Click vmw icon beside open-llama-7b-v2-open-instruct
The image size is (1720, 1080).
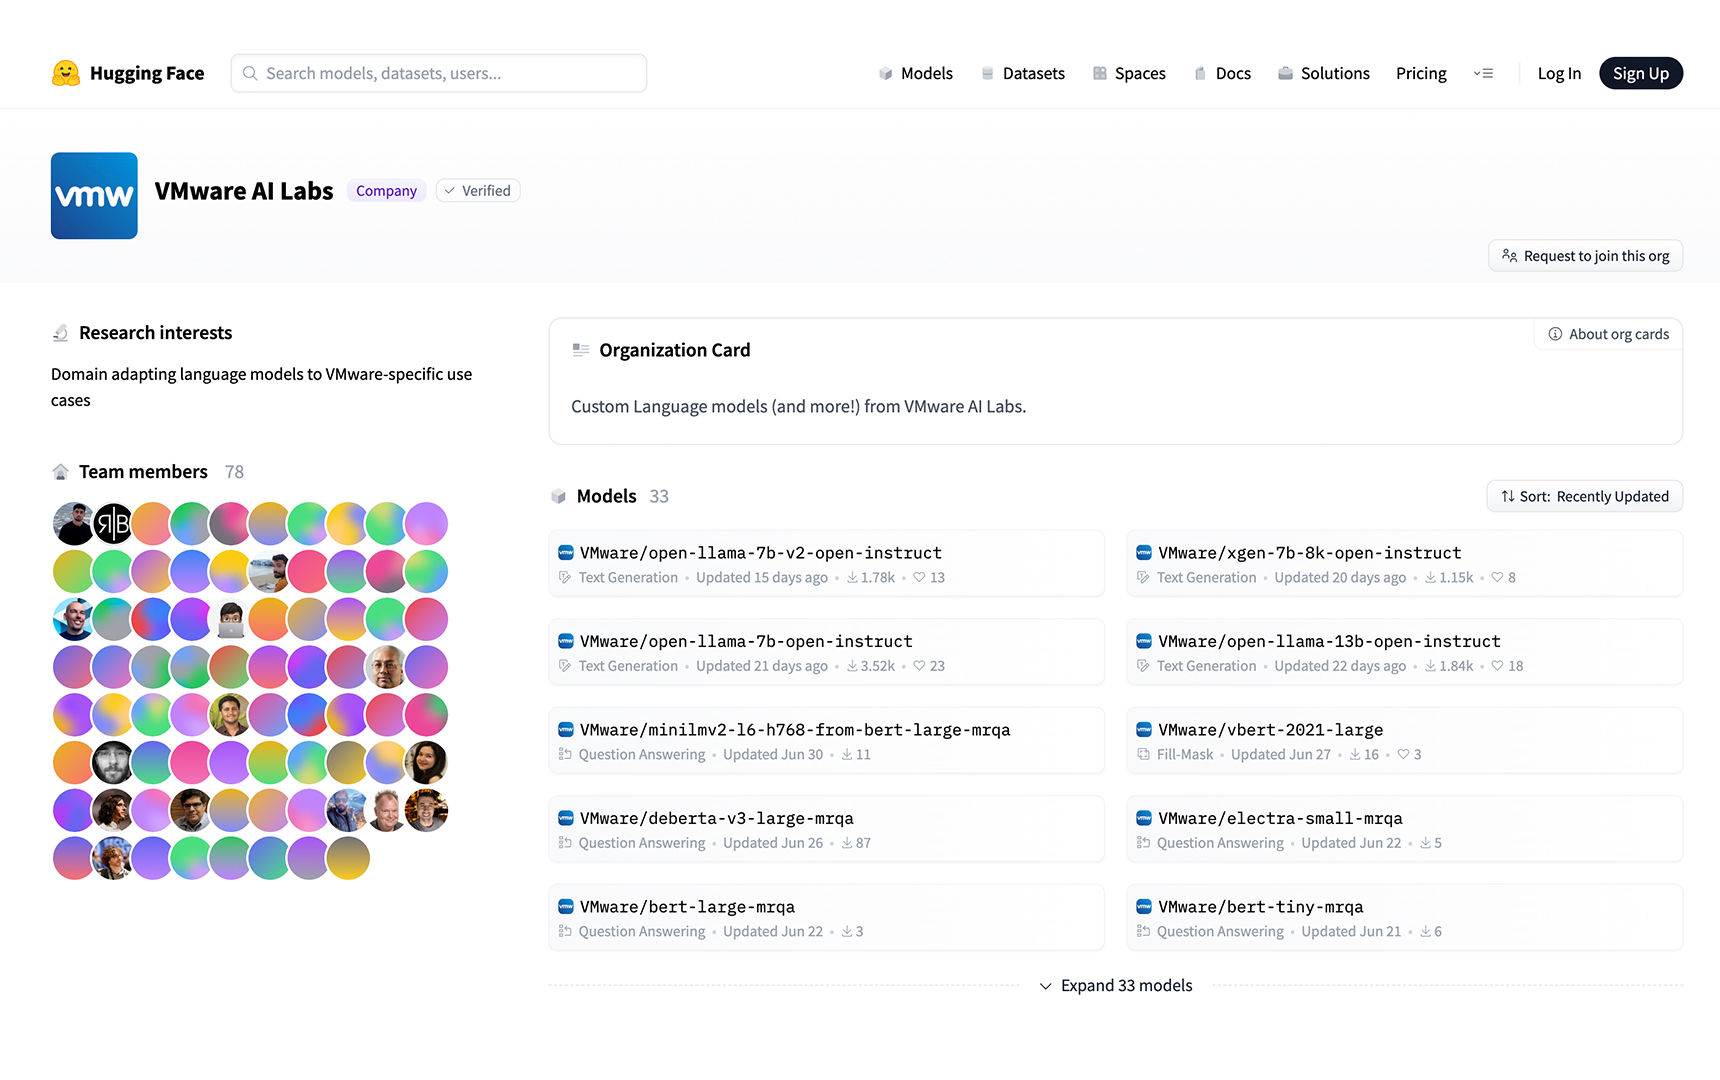pos(566,553)
